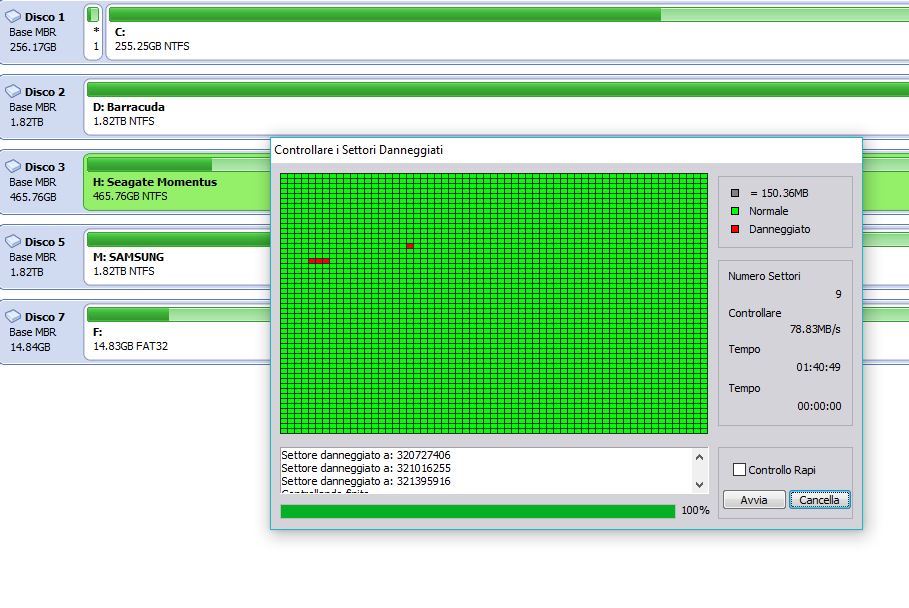Select log line 'Settore danneggiato a: 321395916'

click(x=366, y=481)
